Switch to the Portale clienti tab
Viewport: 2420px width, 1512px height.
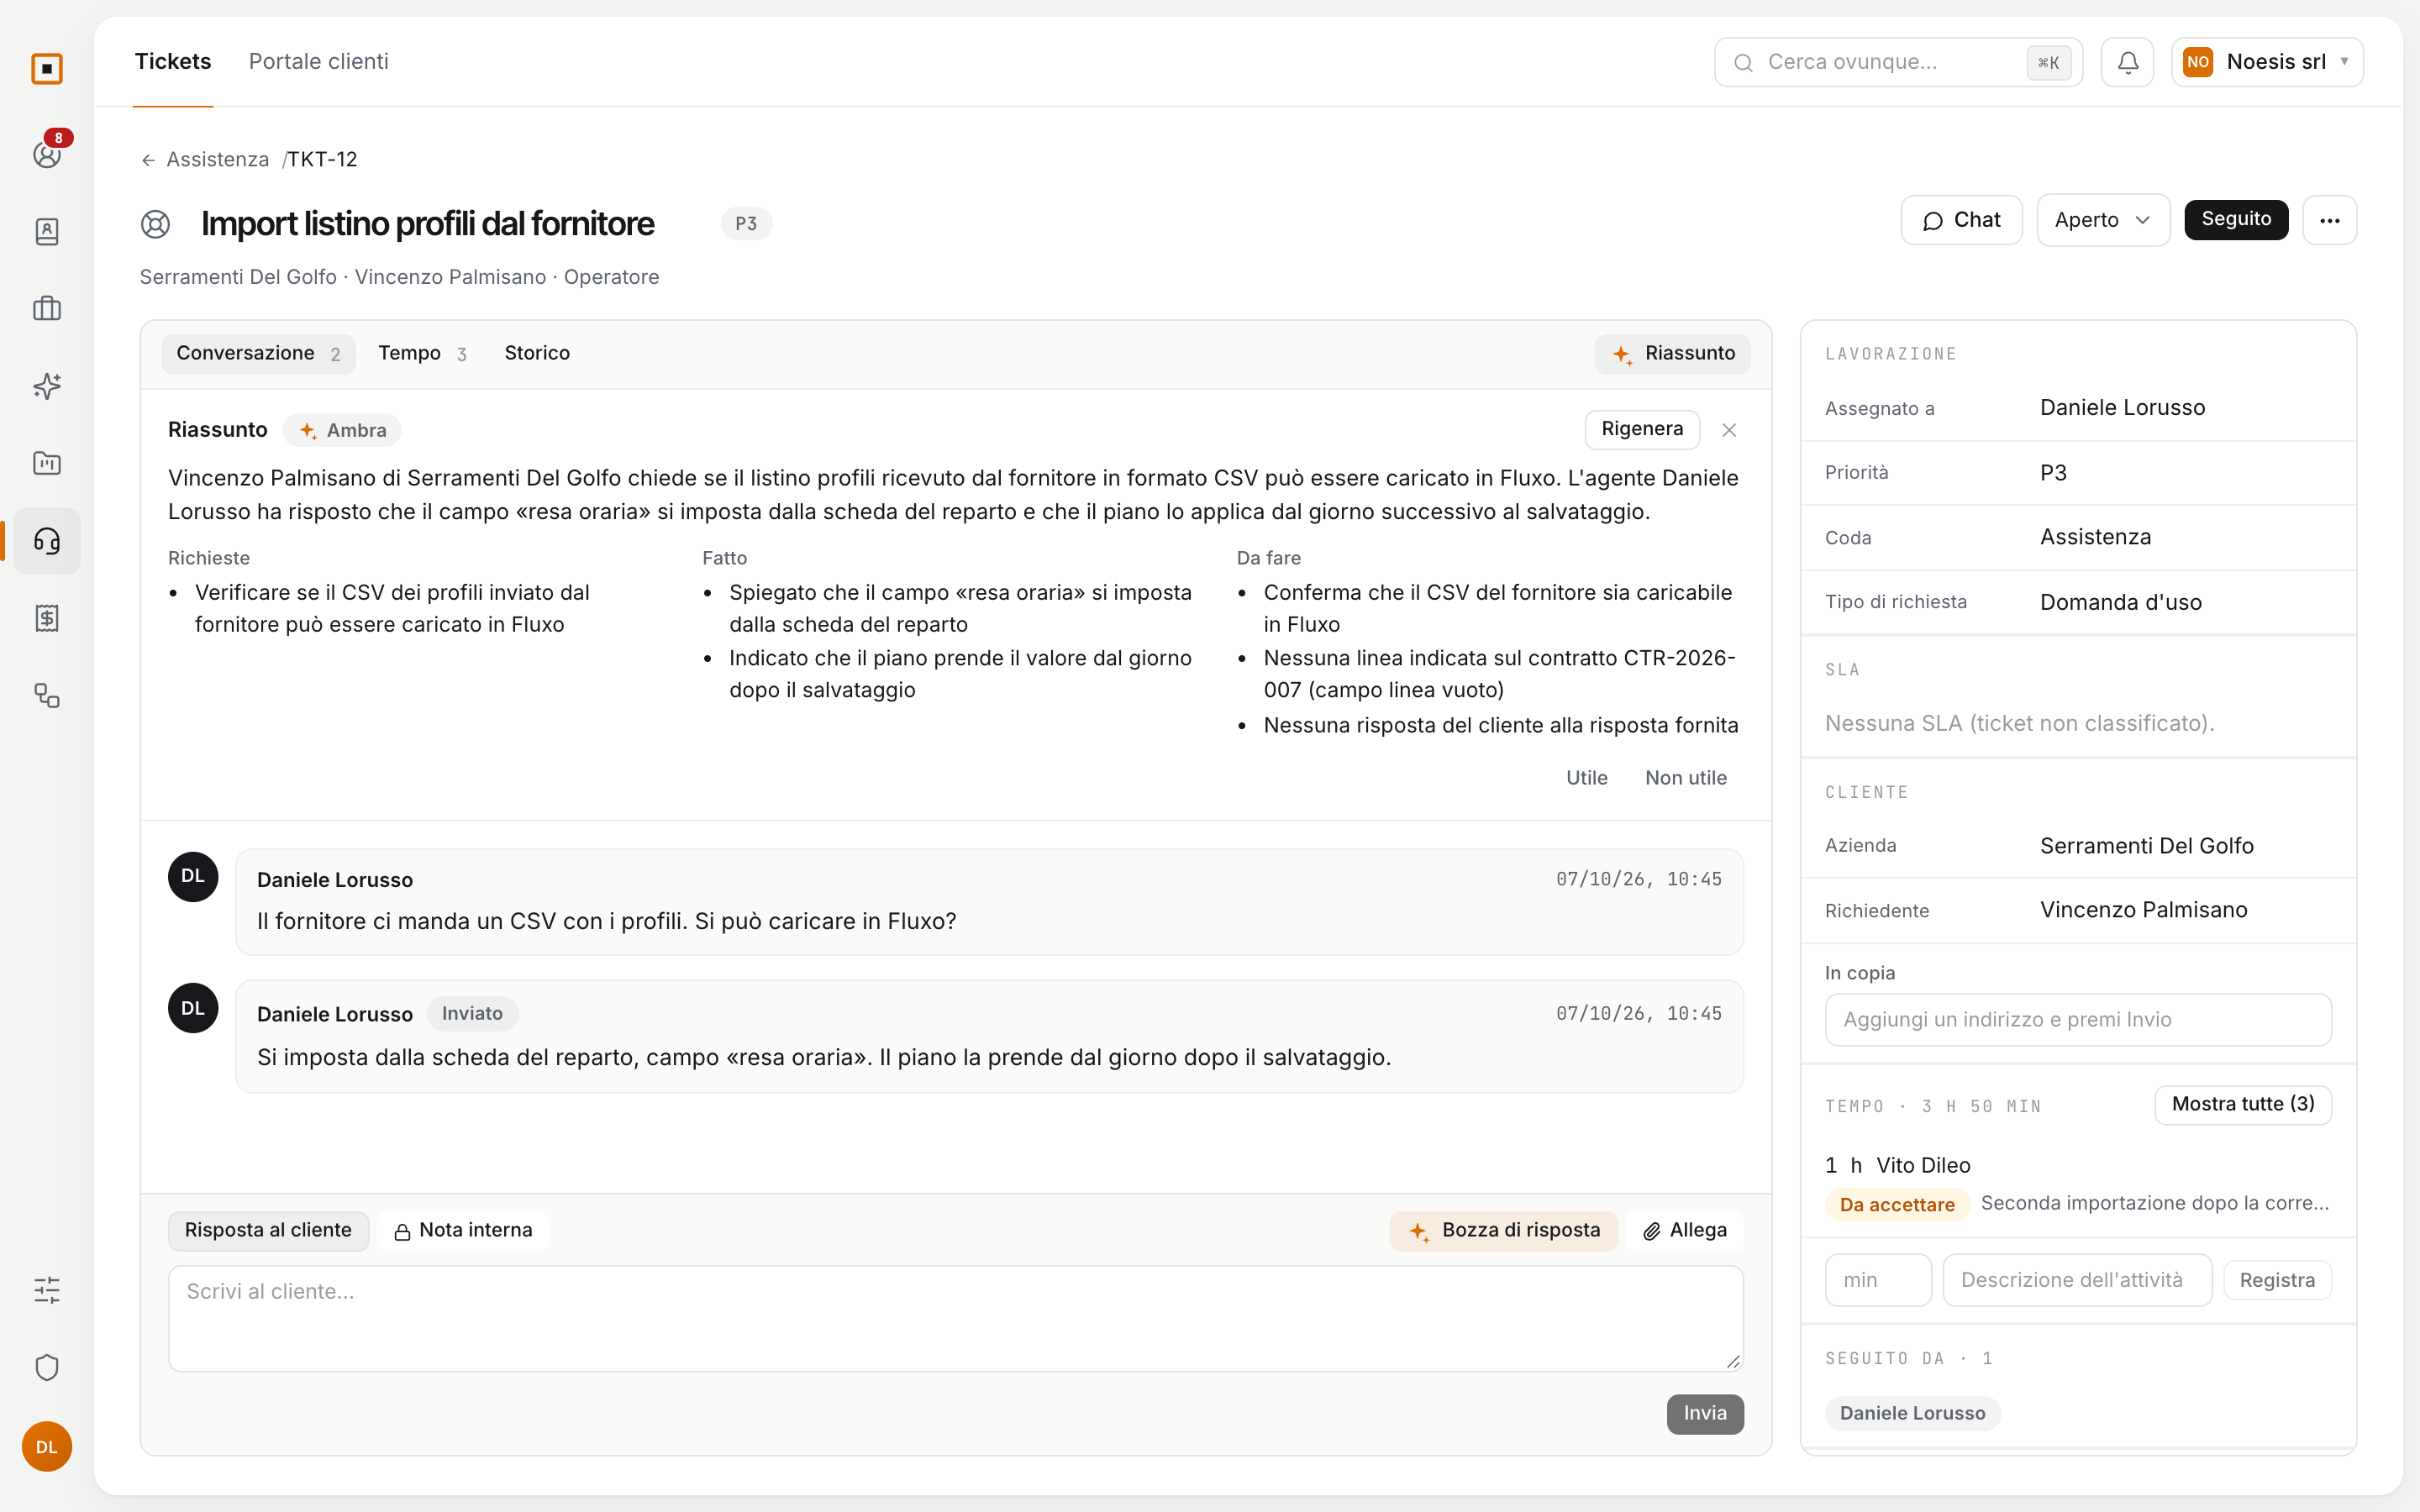tap(318, 62)
